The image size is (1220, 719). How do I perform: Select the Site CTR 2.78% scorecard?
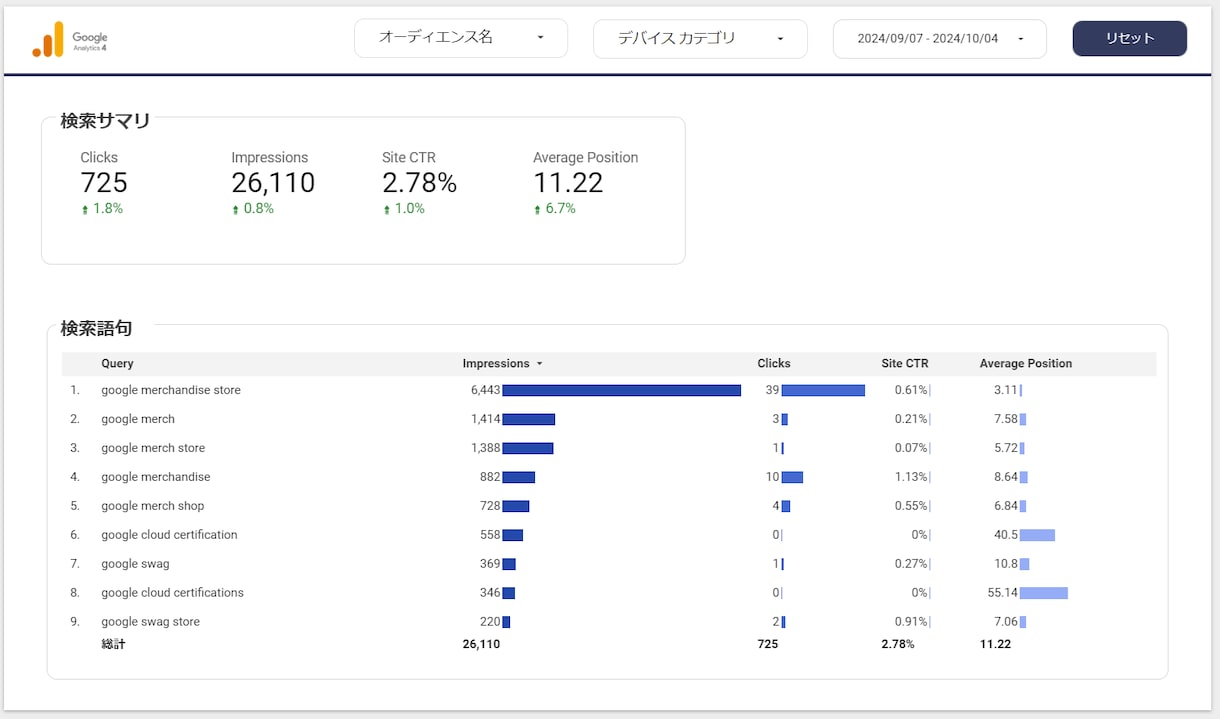pyautogui.click(x=420, y=182)
